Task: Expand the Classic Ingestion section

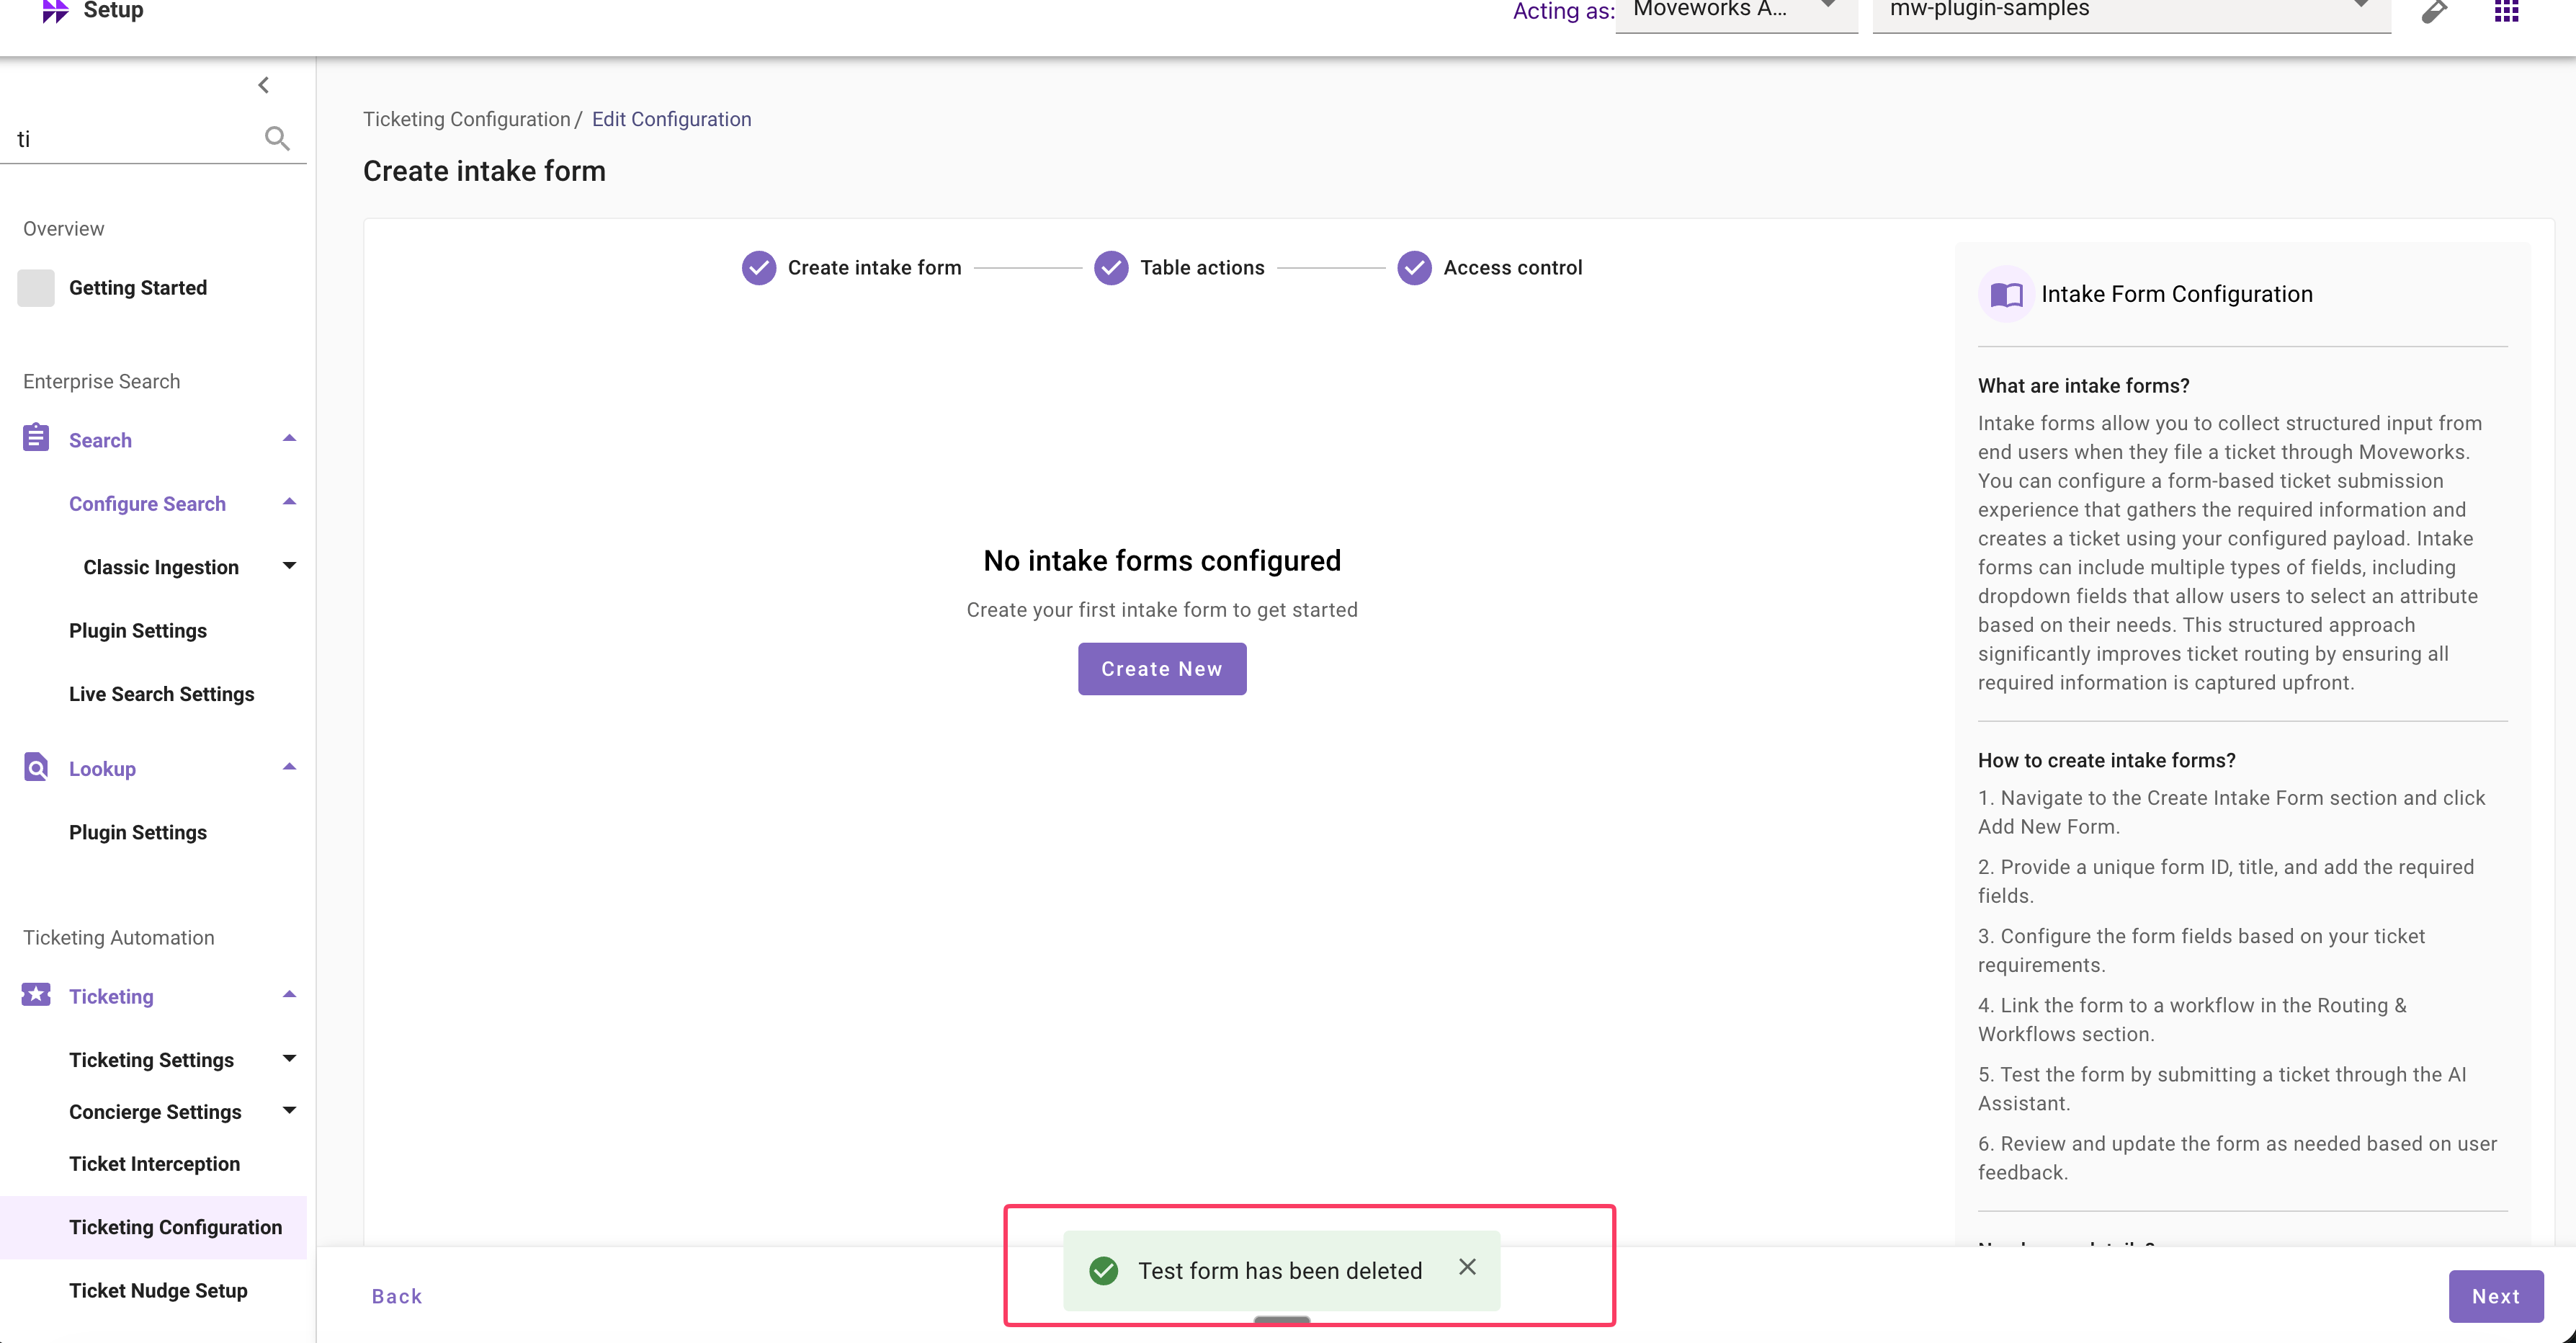Action: [x=289, y=566]
